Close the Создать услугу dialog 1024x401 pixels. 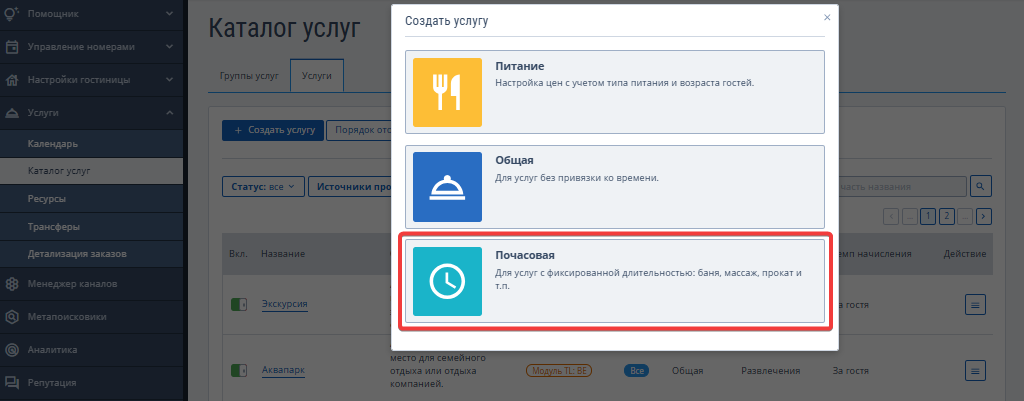[x=827, y=18]
